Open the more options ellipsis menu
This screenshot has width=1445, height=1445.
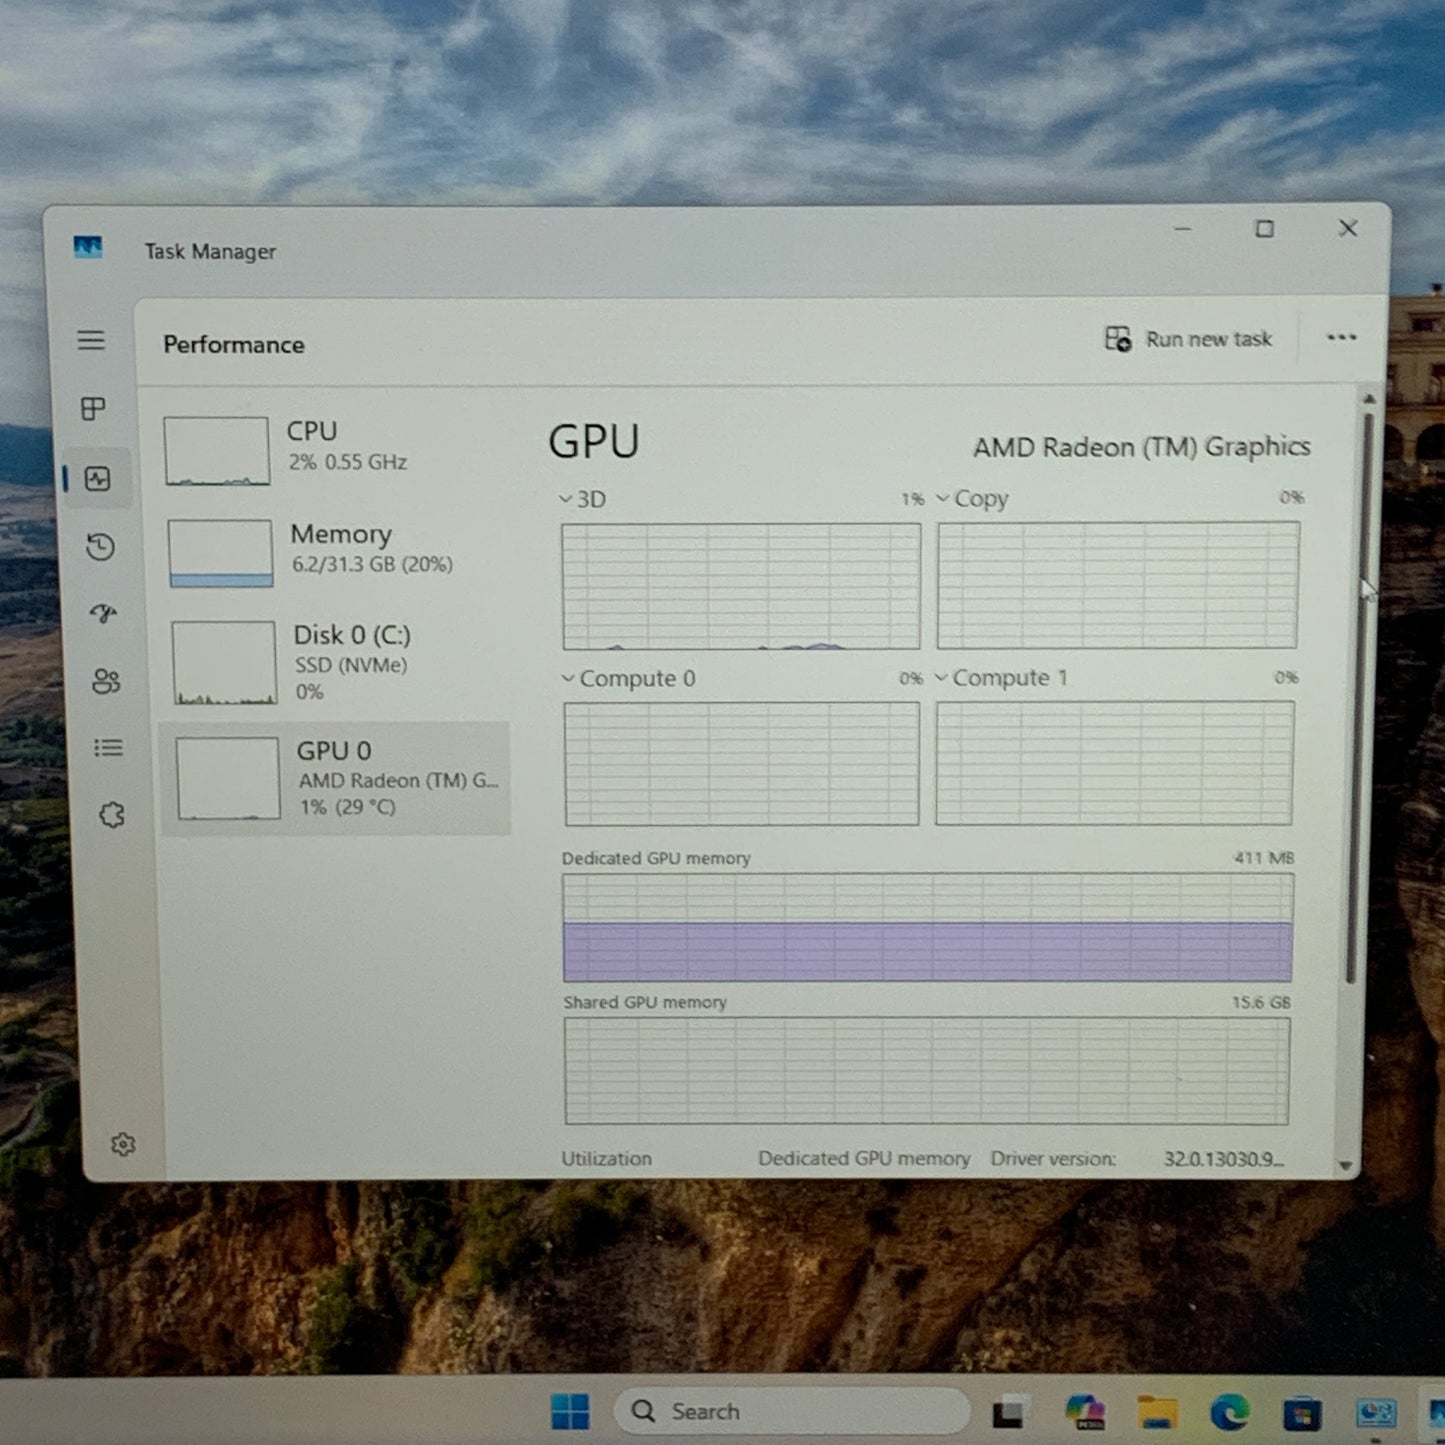click(1340, 338)
